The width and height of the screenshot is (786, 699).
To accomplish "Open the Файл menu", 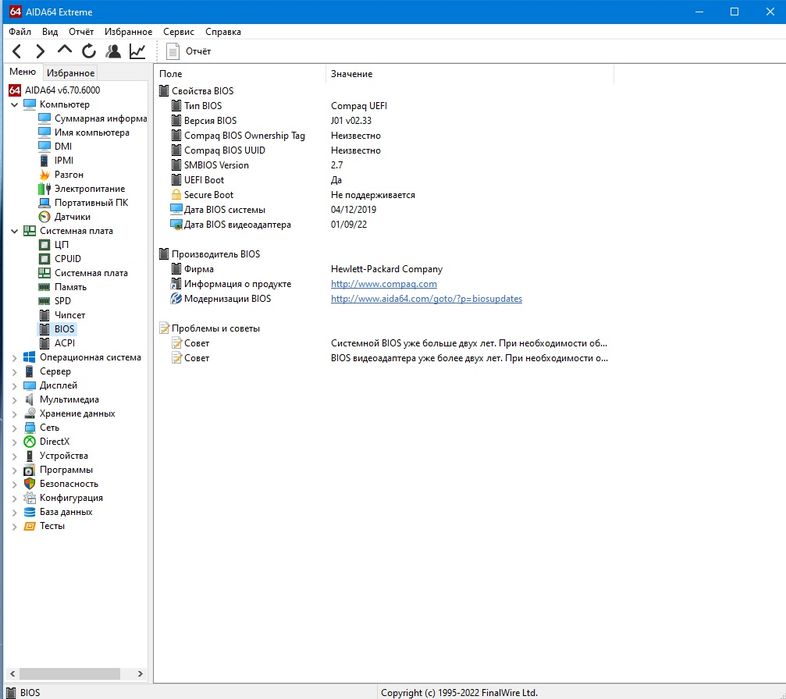I will (x=20, y=32).
